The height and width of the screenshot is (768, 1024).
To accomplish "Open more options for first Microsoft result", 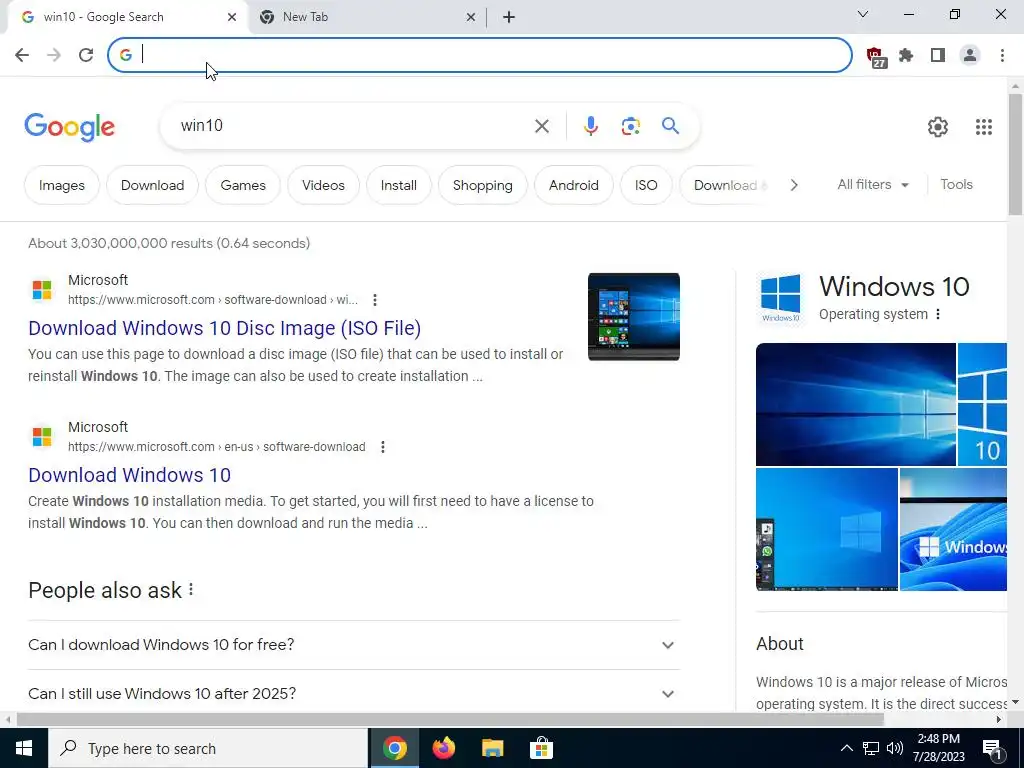I will tap(375, 300).
